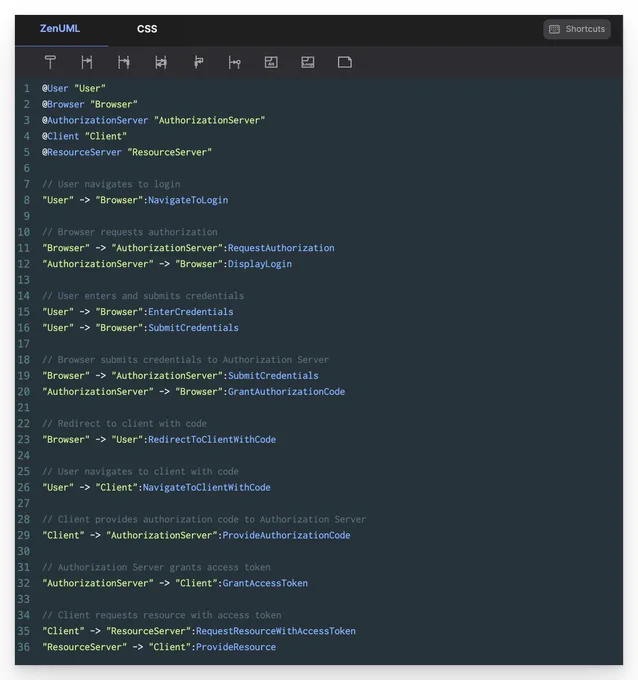
Task: Click the RequestResourceWithAccessToken message text
Action: pos(276,631)
